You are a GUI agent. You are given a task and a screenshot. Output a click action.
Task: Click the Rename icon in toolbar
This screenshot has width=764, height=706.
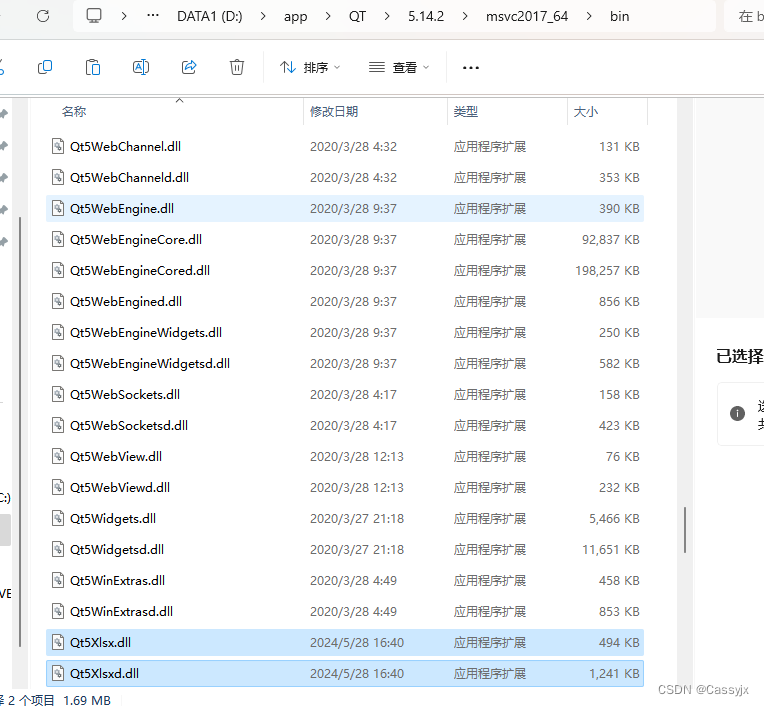pyautogui.click(x=141, y=67)
